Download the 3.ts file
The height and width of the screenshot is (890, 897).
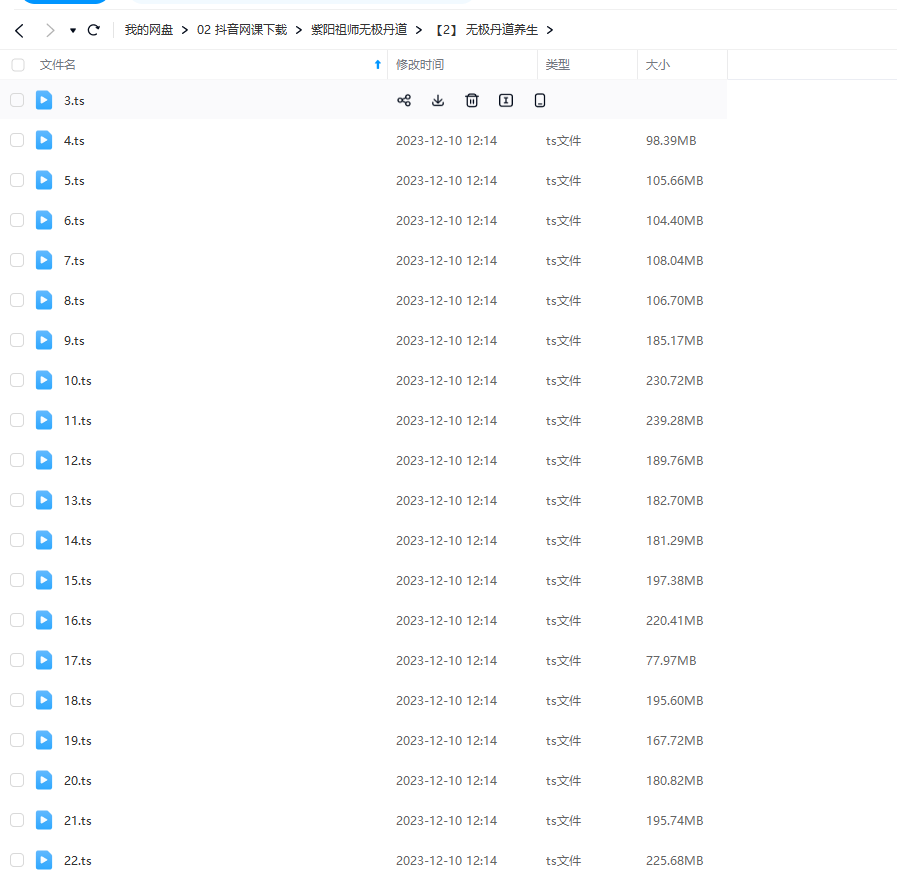click(438, 101)
